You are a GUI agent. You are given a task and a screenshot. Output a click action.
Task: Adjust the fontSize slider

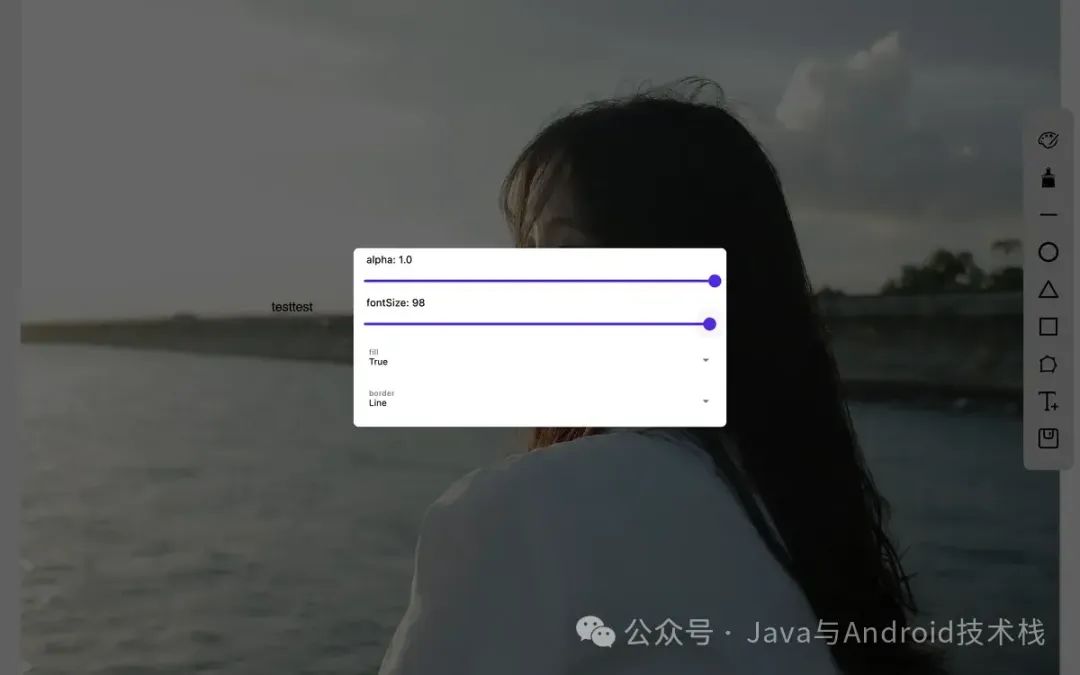pyautogui.click(x=540, y=324)
